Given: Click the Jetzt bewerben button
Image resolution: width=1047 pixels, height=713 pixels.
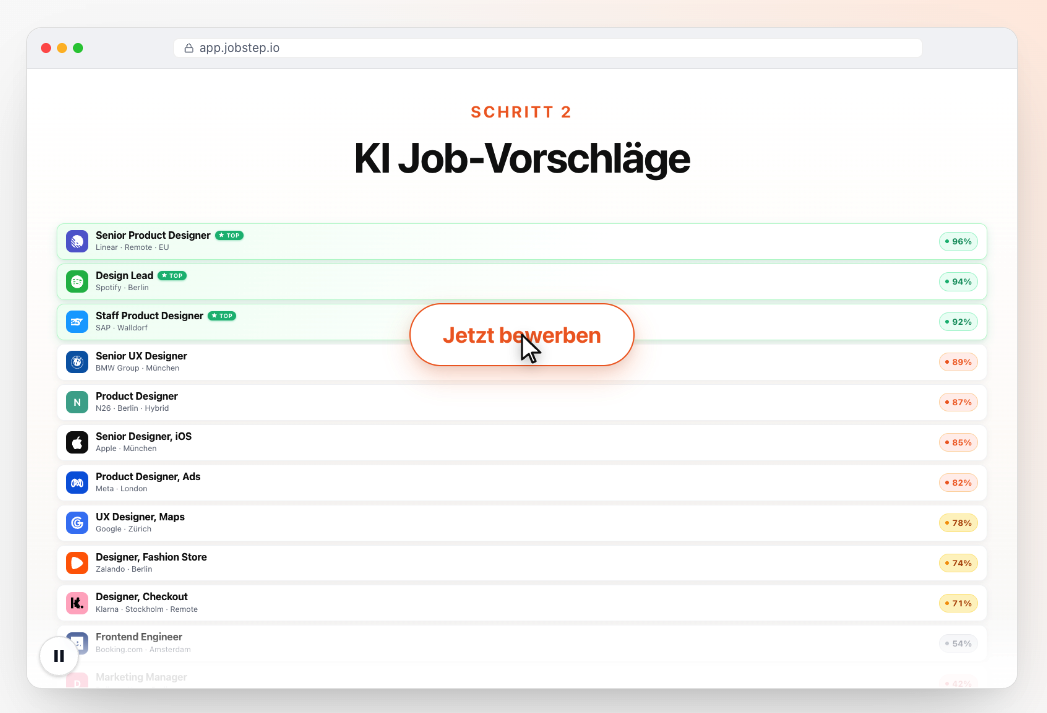Looking at the screenshot, I should click(521, 334).
